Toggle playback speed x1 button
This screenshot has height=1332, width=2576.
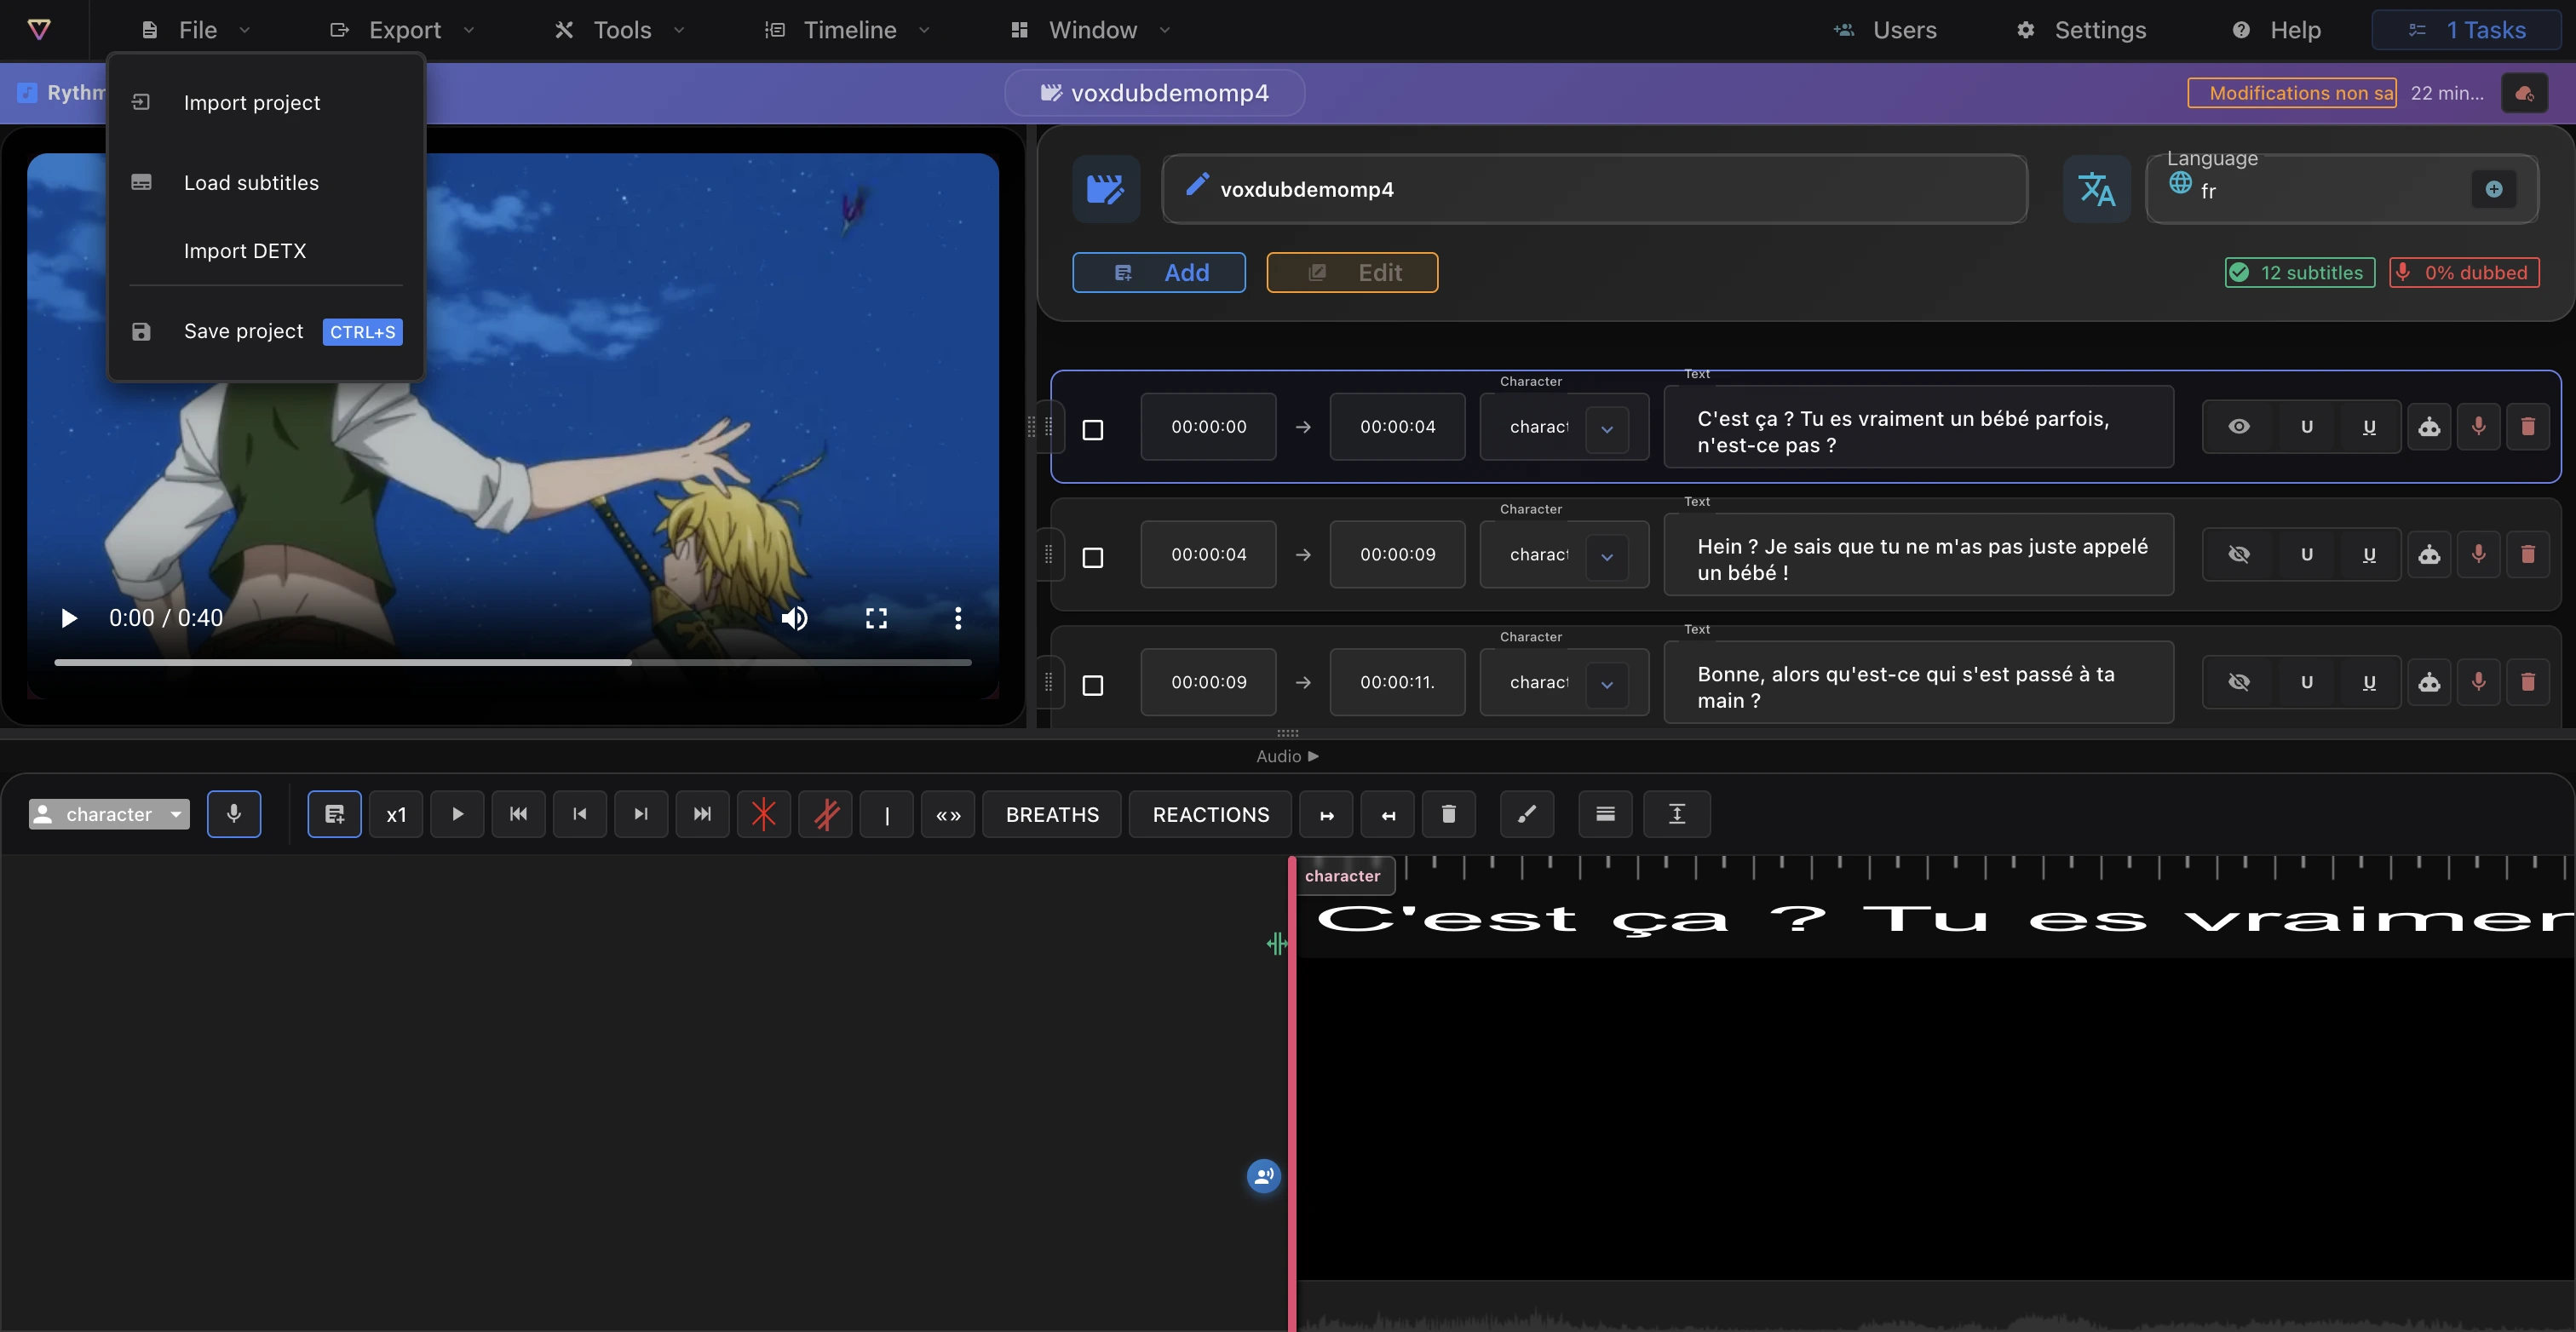coord(396,814)
